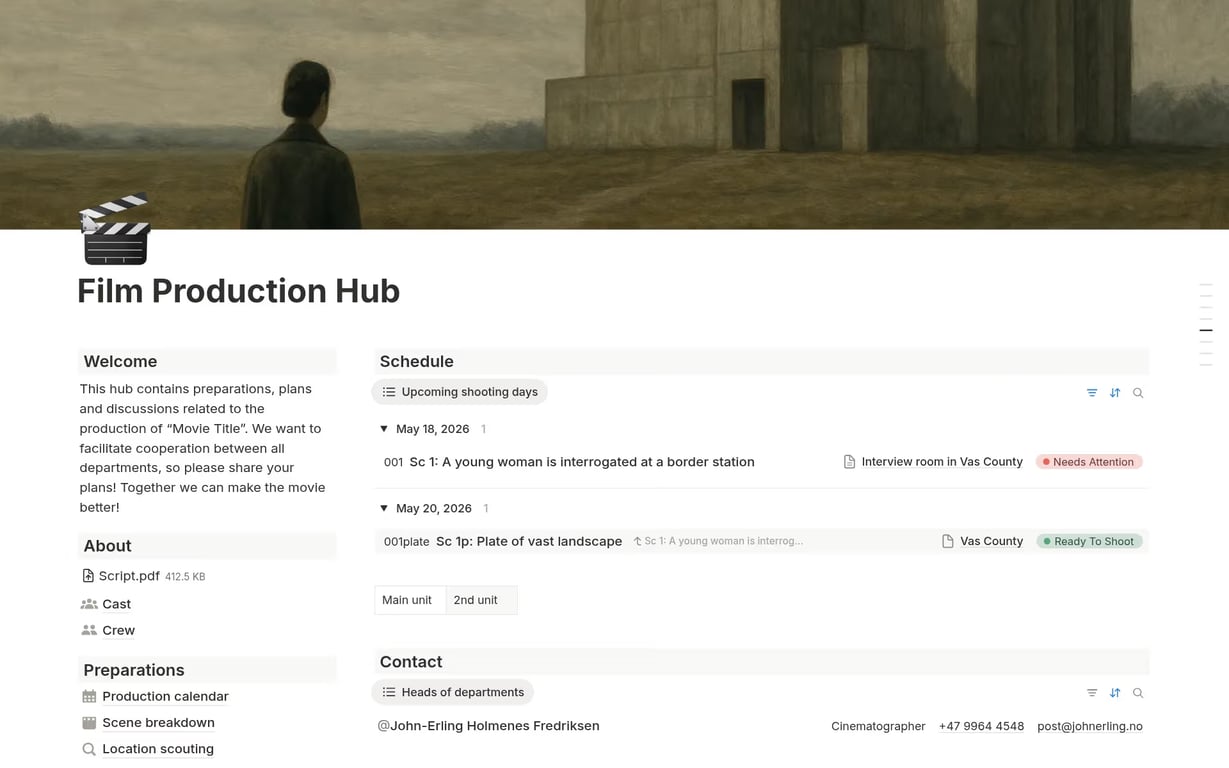
Task: Click the clapperboard page icon above the title
Action: [x=114, y=229]
